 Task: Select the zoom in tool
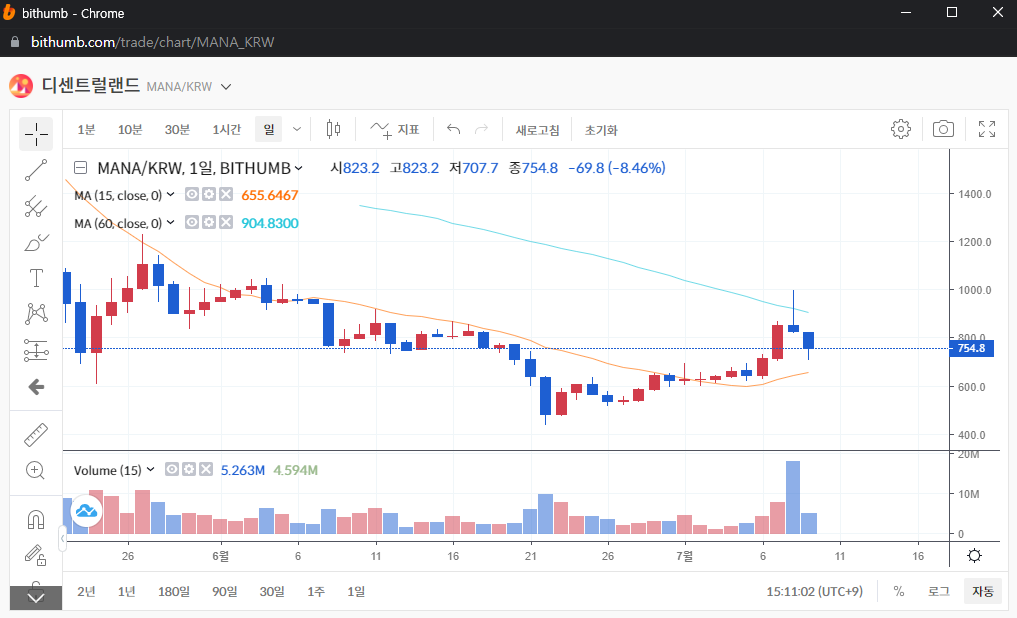(x=35, y=470)
